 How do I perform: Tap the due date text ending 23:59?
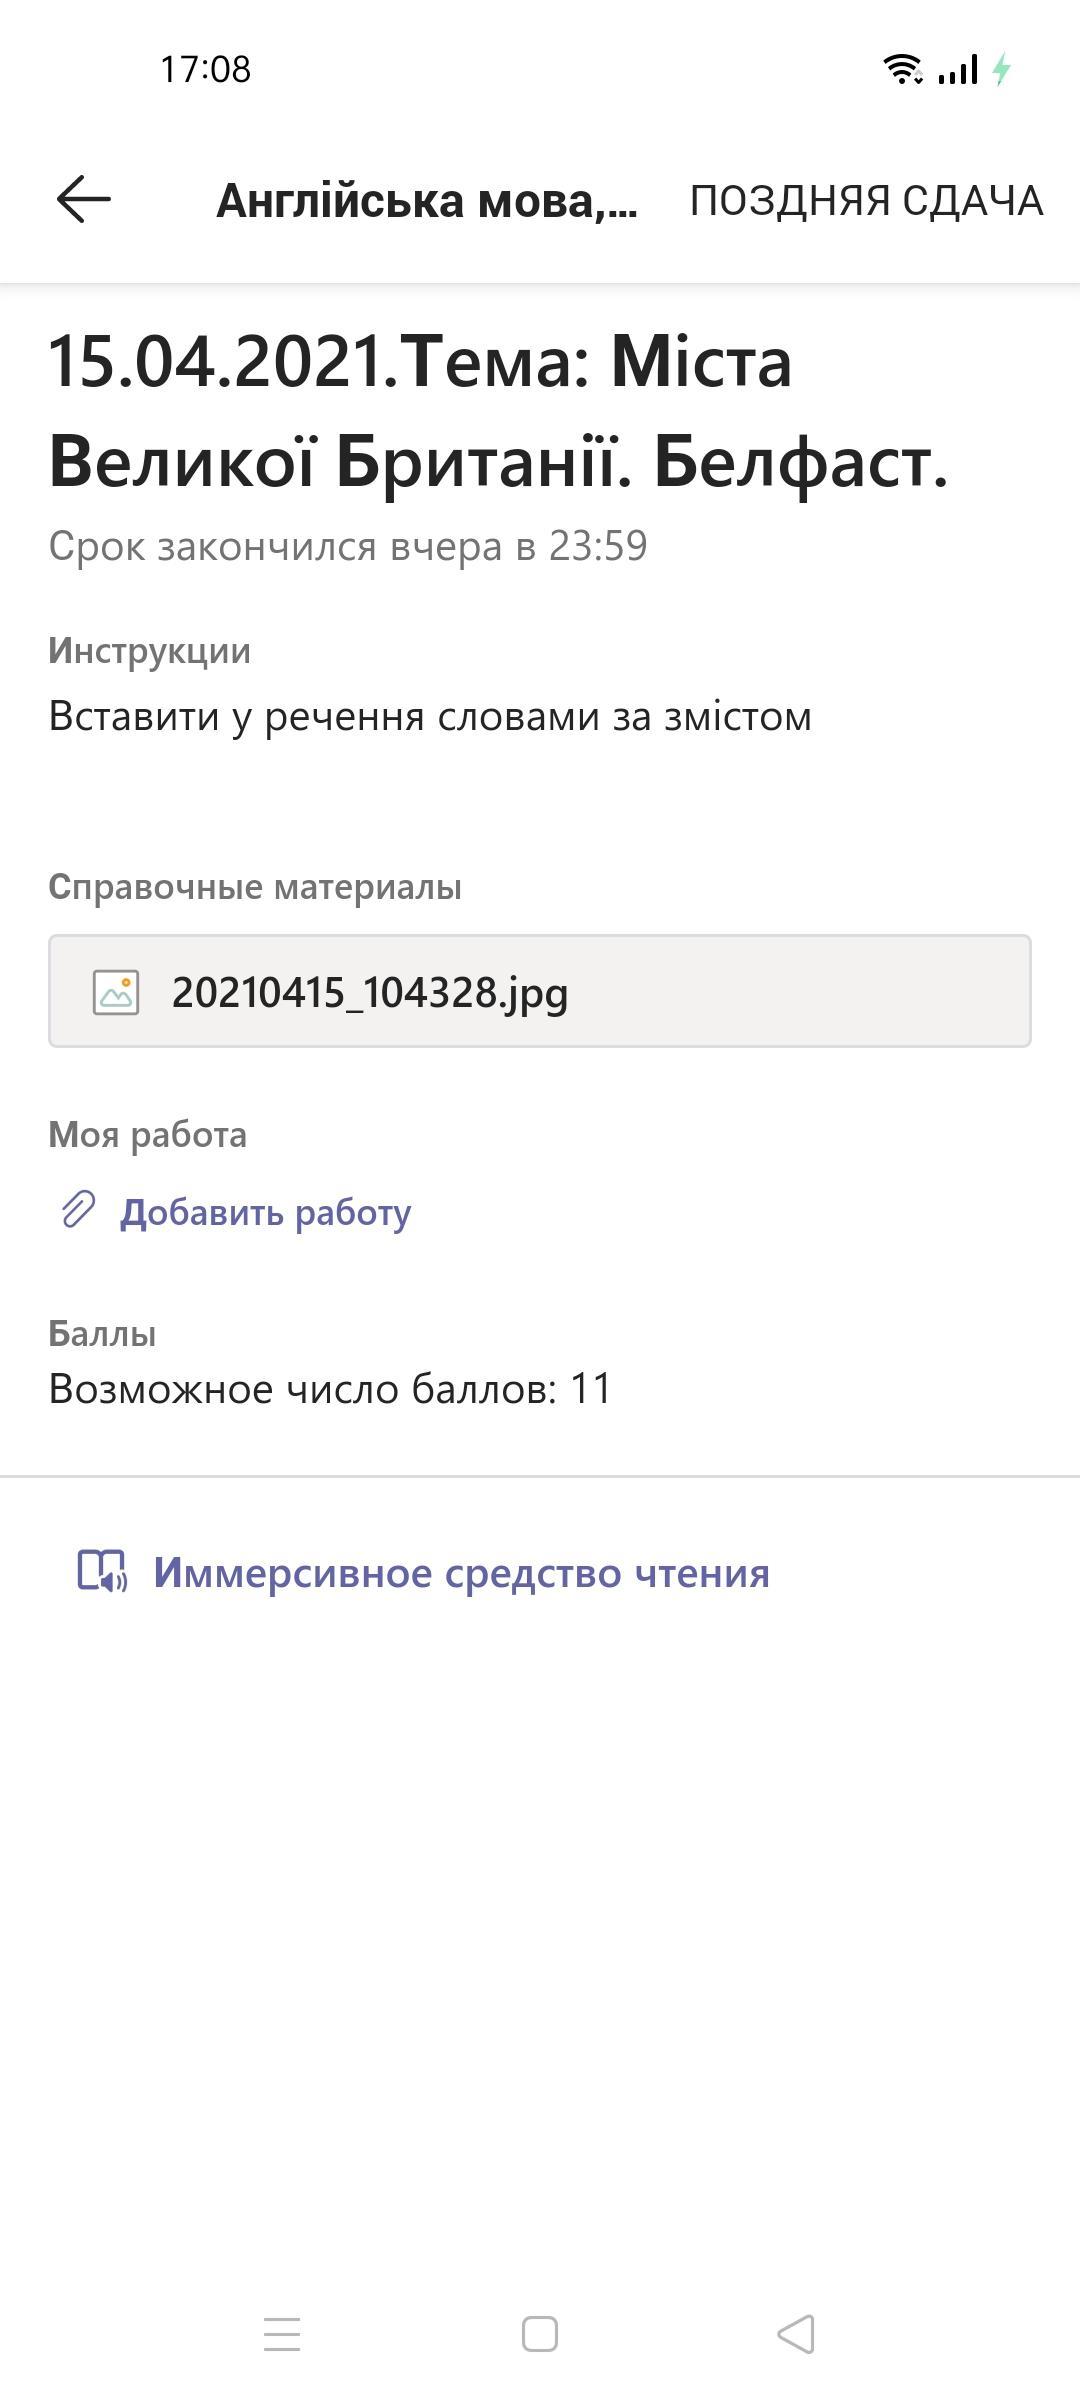point(348,546)
